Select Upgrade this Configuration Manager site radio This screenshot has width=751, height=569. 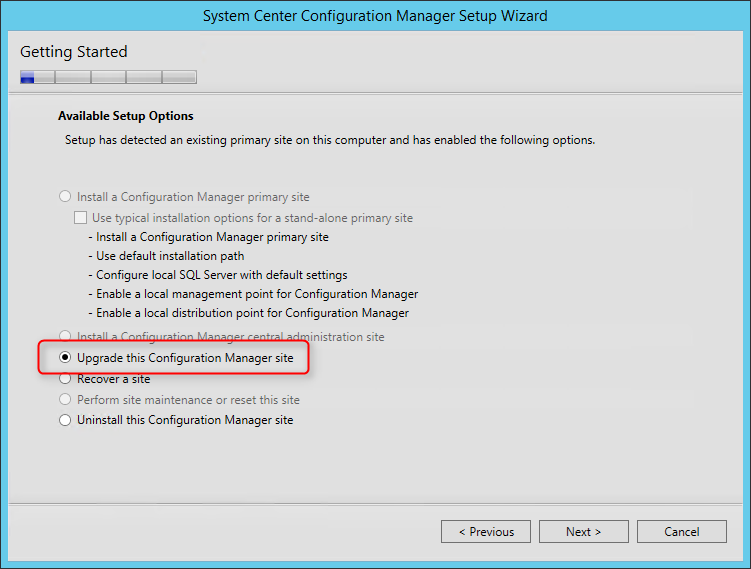(65, 357)
